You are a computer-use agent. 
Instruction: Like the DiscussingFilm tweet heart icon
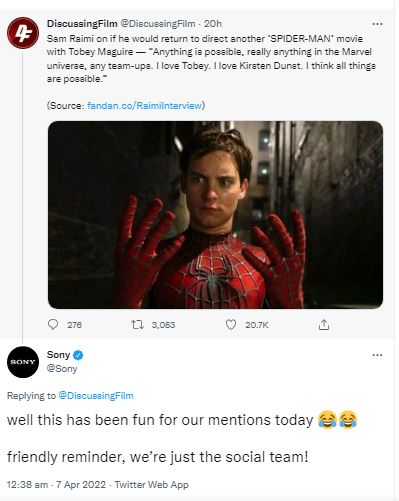click(x=231, y=324)
